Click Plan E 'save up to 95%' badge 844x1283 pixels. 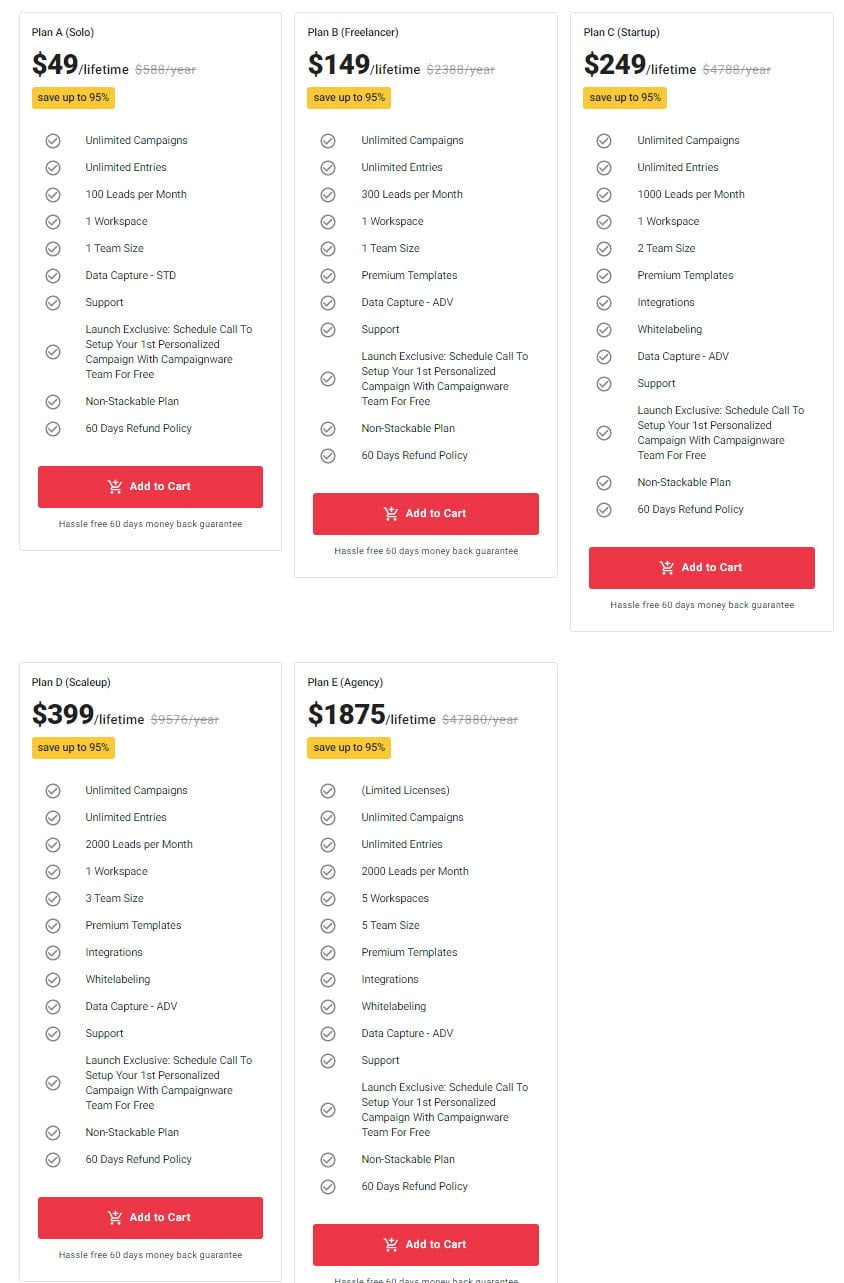coord(349,748)
